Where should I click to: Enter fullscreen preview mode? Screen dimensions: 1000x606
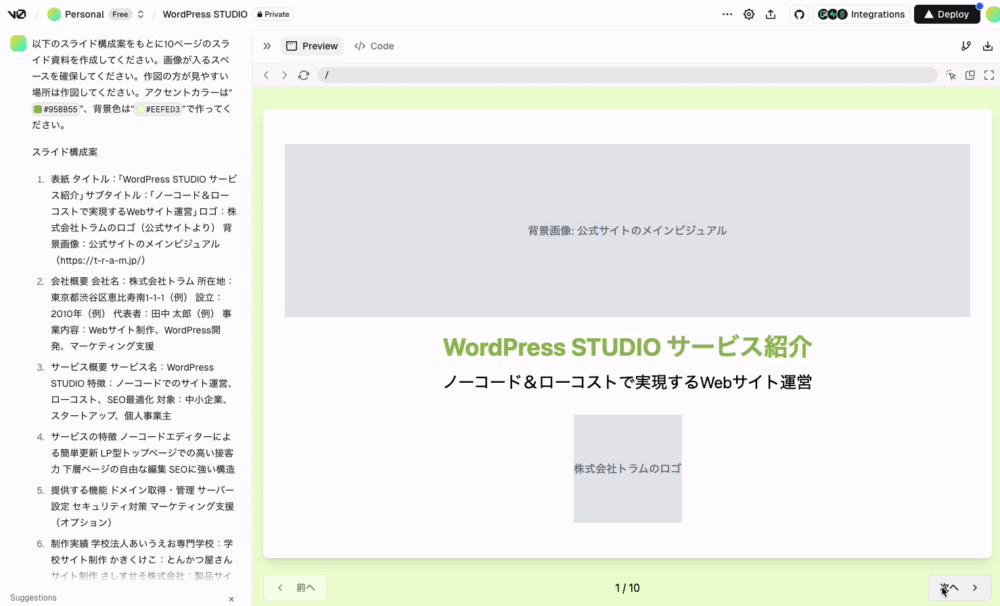pos(989,75)
